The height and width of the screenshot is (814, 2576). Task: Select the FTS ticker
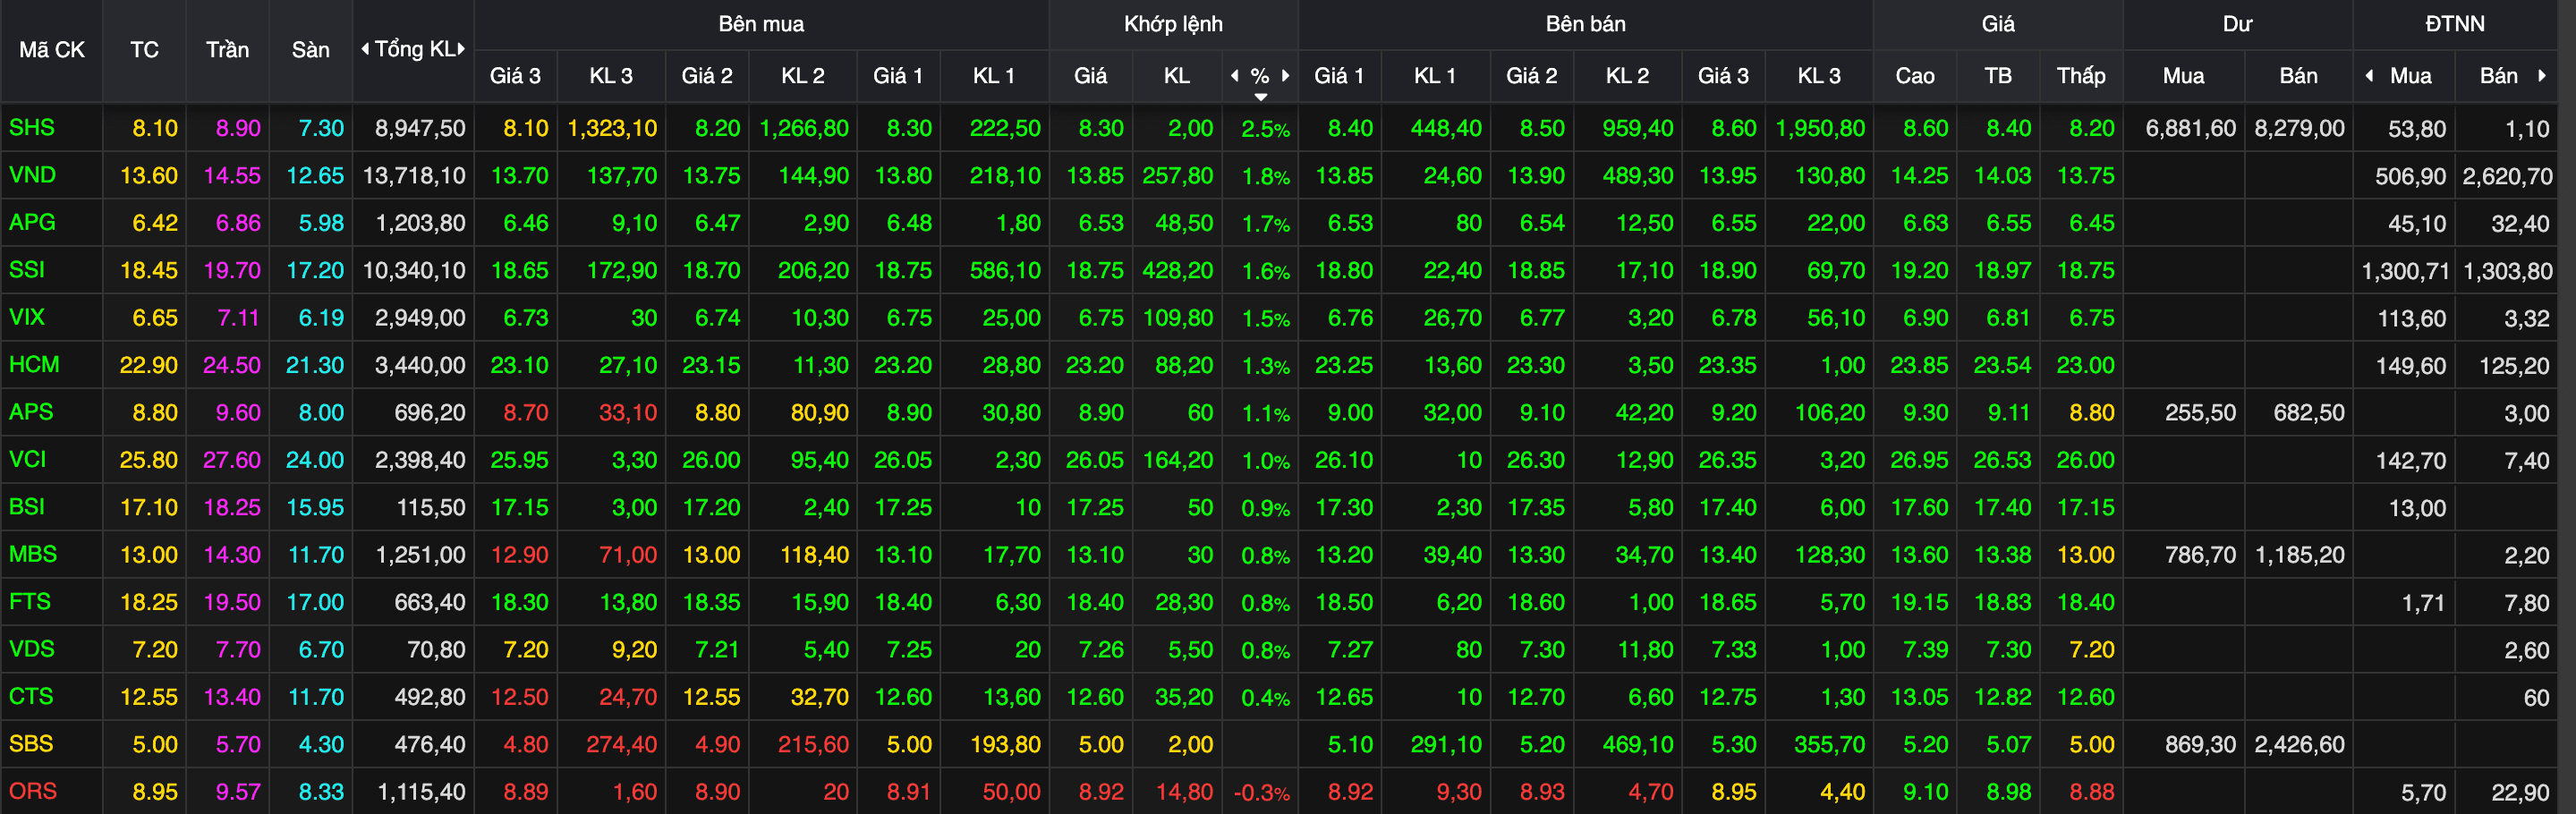click(30, 602)
